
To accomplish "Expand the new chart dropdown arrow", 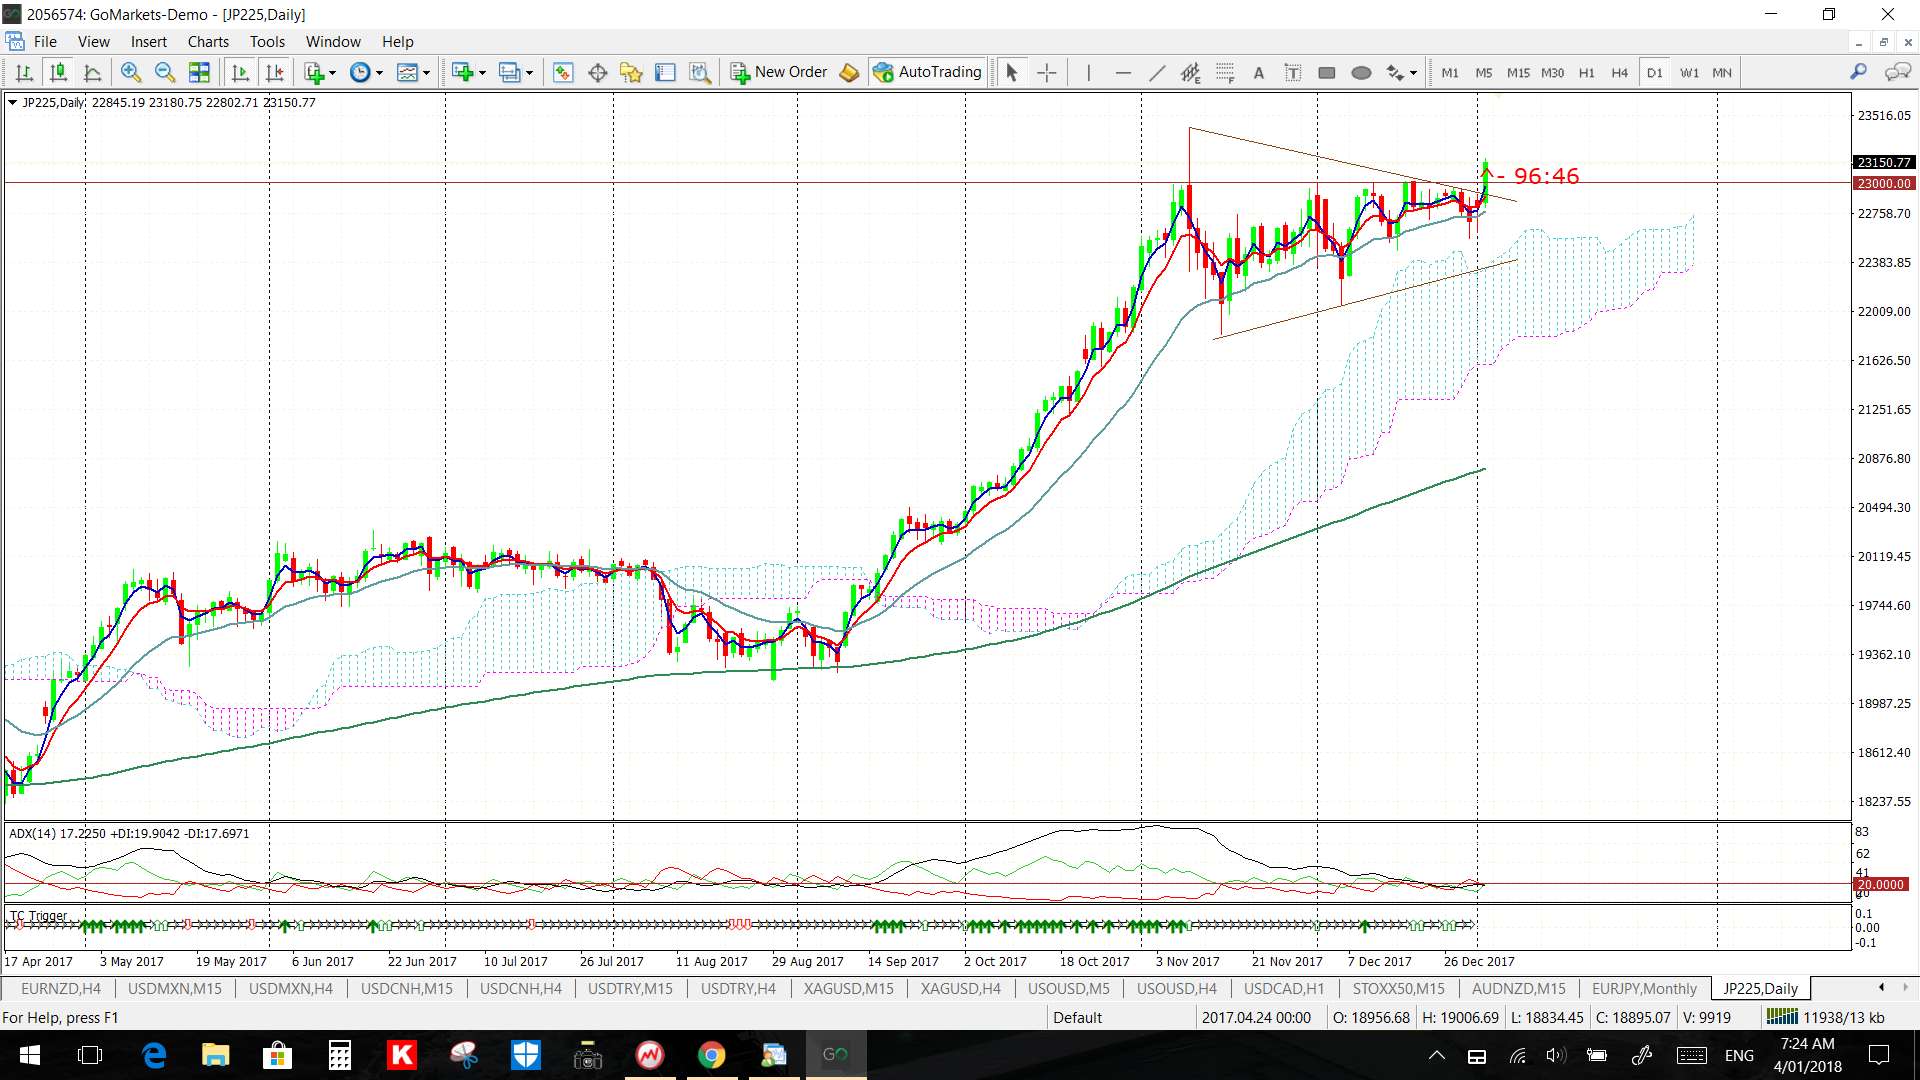I will tap(482, 72).
